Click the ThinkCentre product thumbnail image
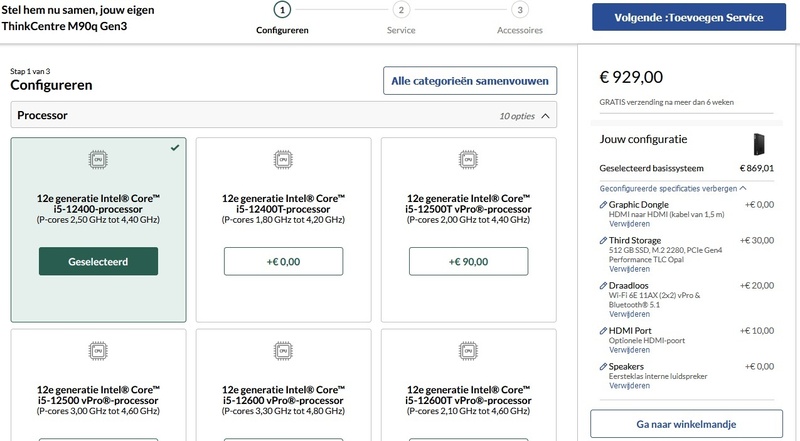This screenshot has width=800, height=441. point(759,144)
